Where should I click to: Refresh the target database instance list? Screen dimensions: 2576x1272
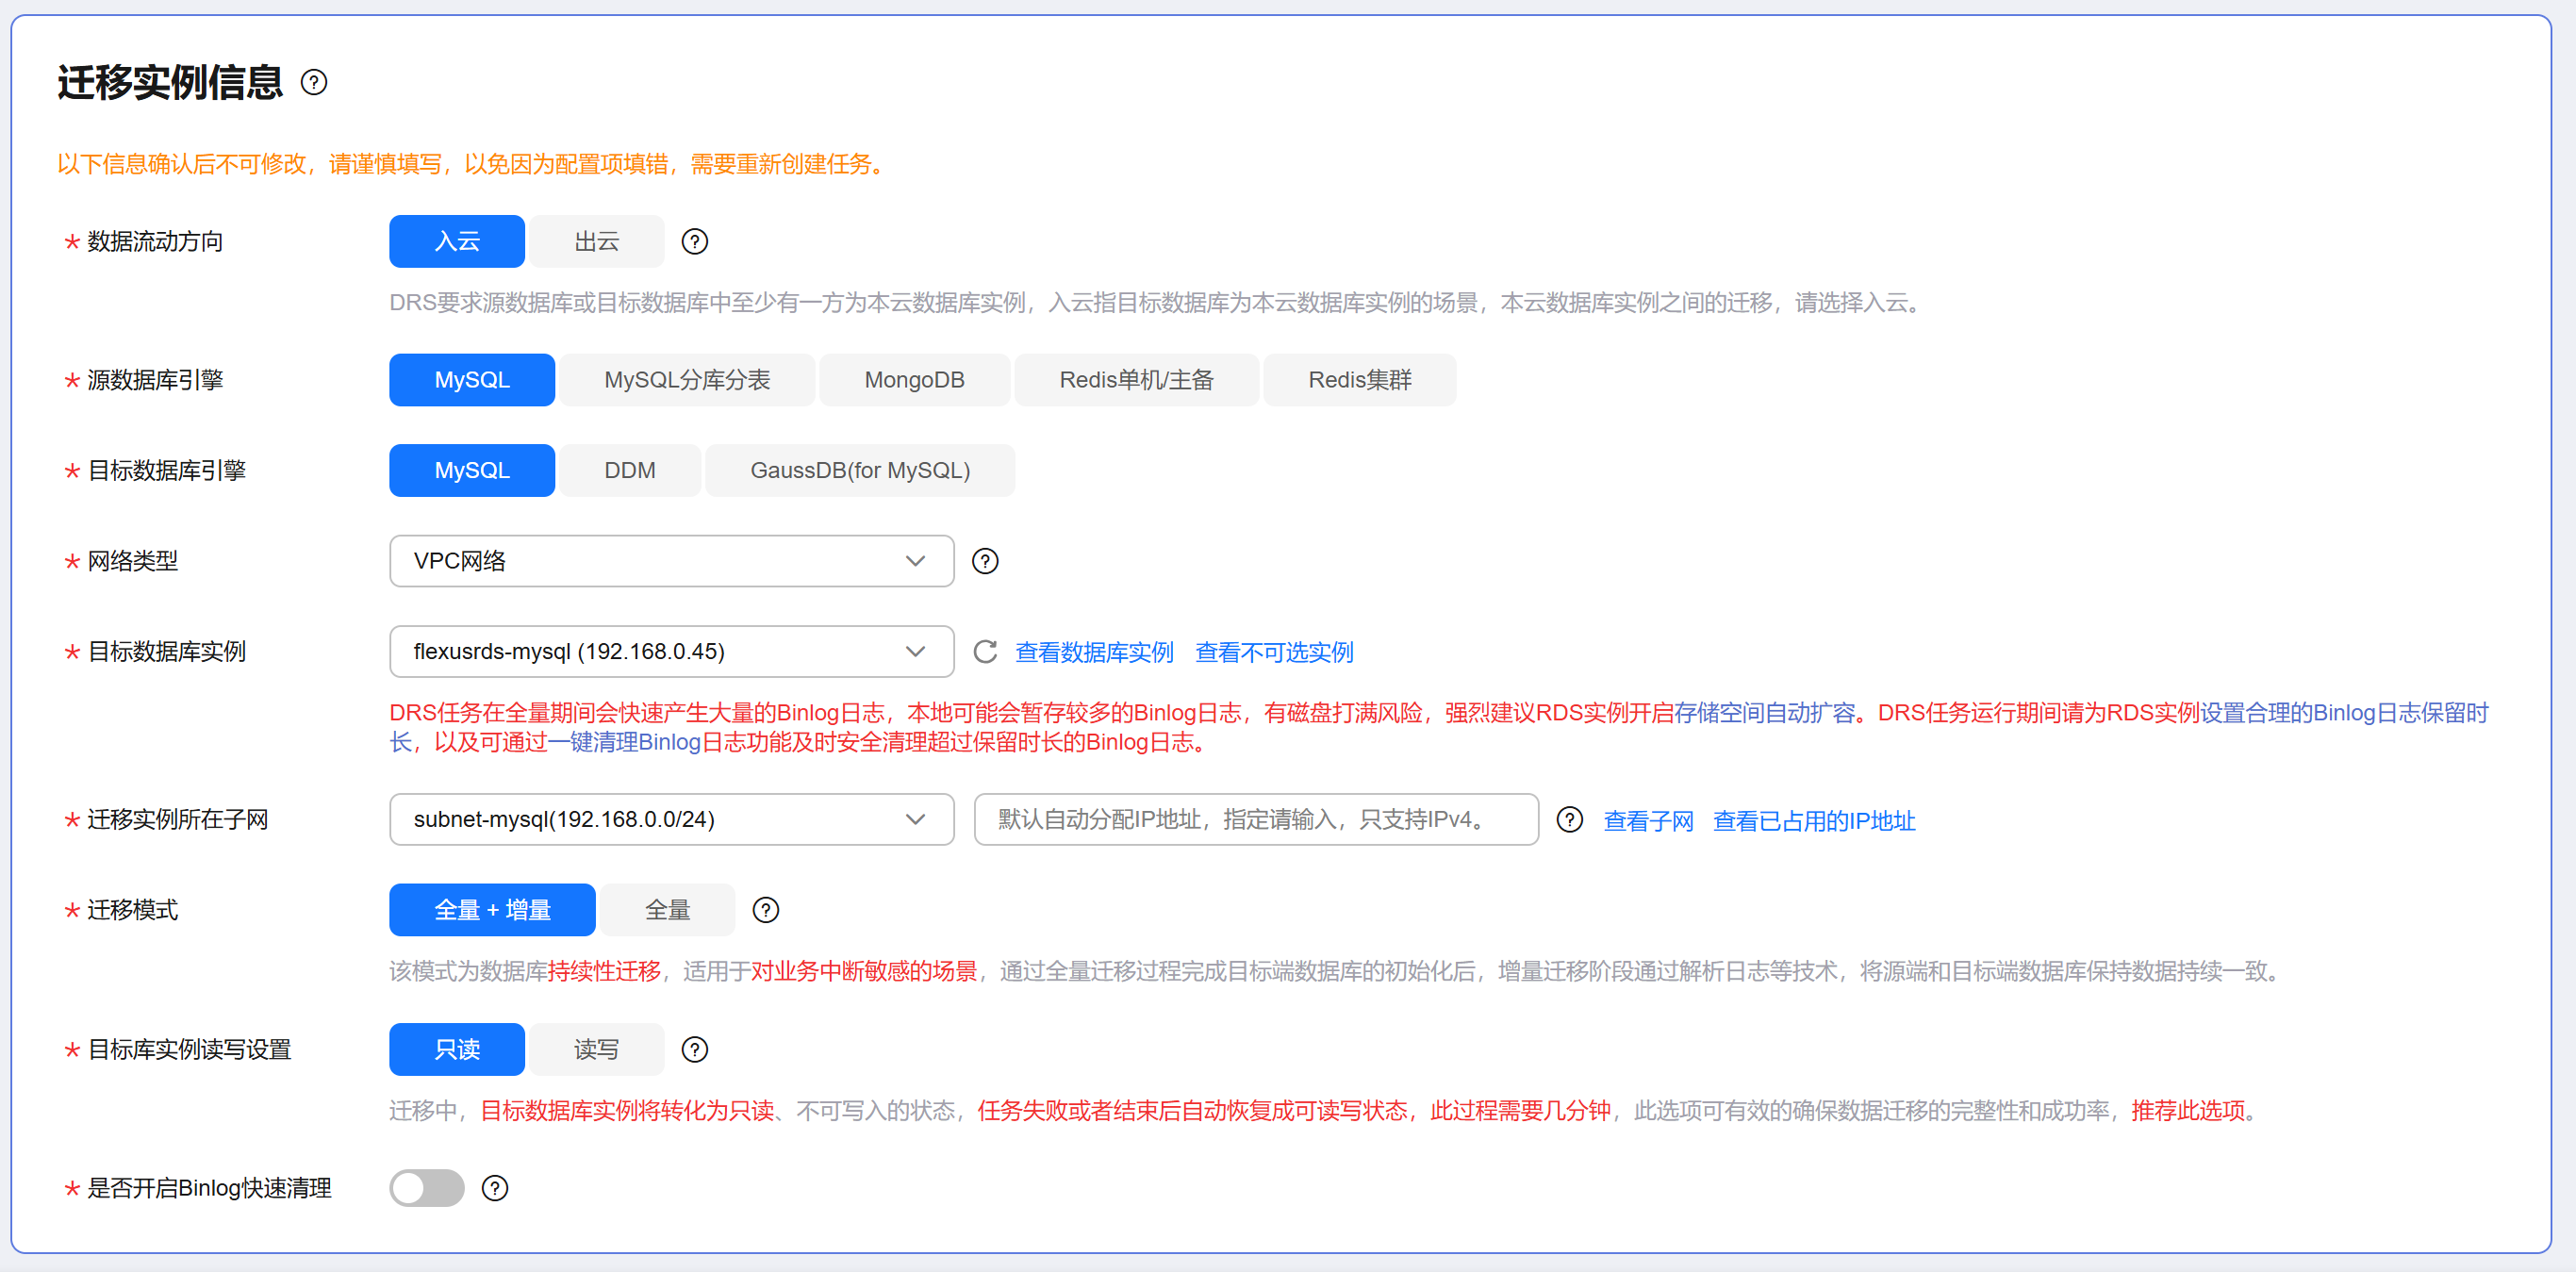click(985, 652)
